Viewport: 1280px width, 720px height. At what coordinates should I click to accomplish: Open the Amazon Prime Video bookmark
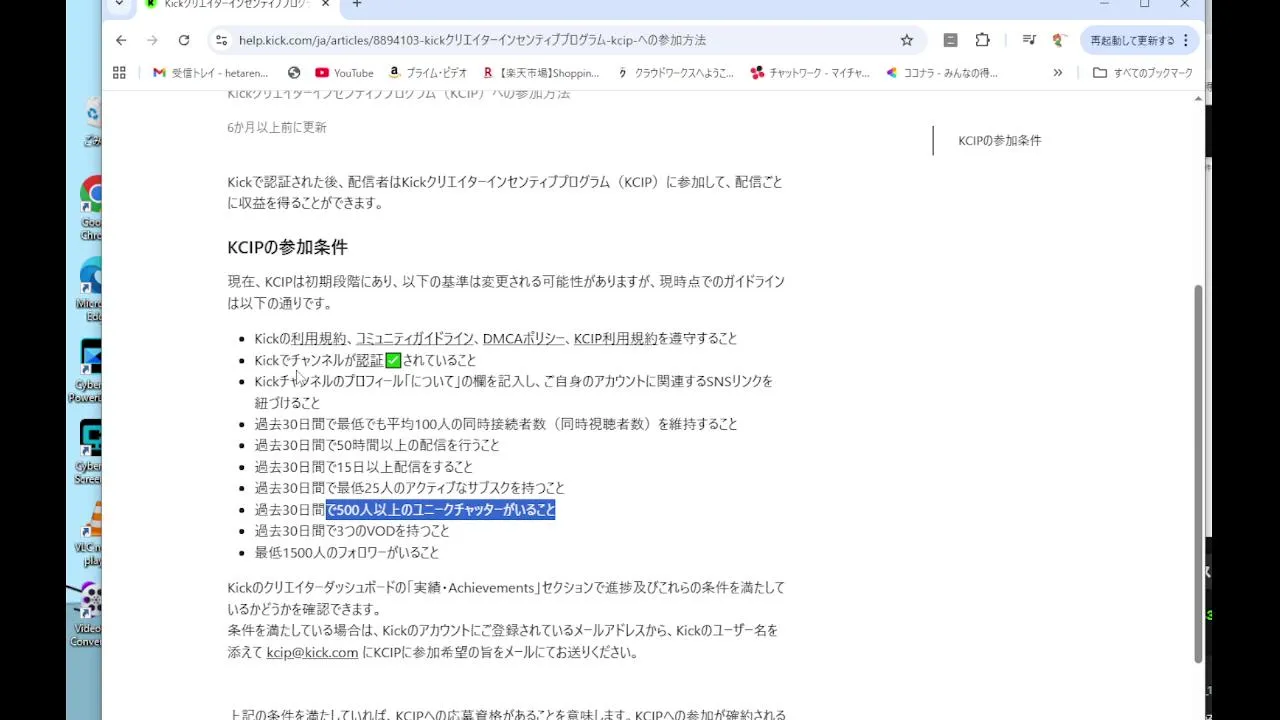point(428,73)
